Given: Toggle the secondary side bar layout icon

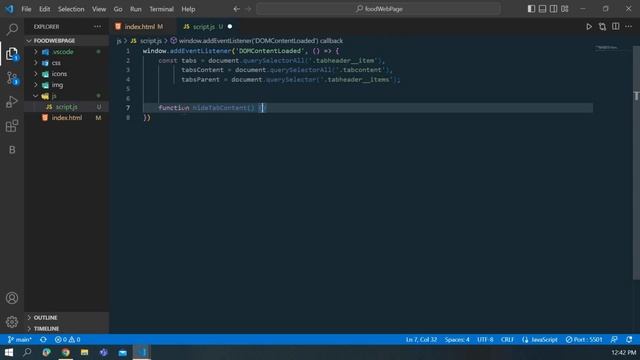Looking at the screenshot, I should (x=553, y=9).
